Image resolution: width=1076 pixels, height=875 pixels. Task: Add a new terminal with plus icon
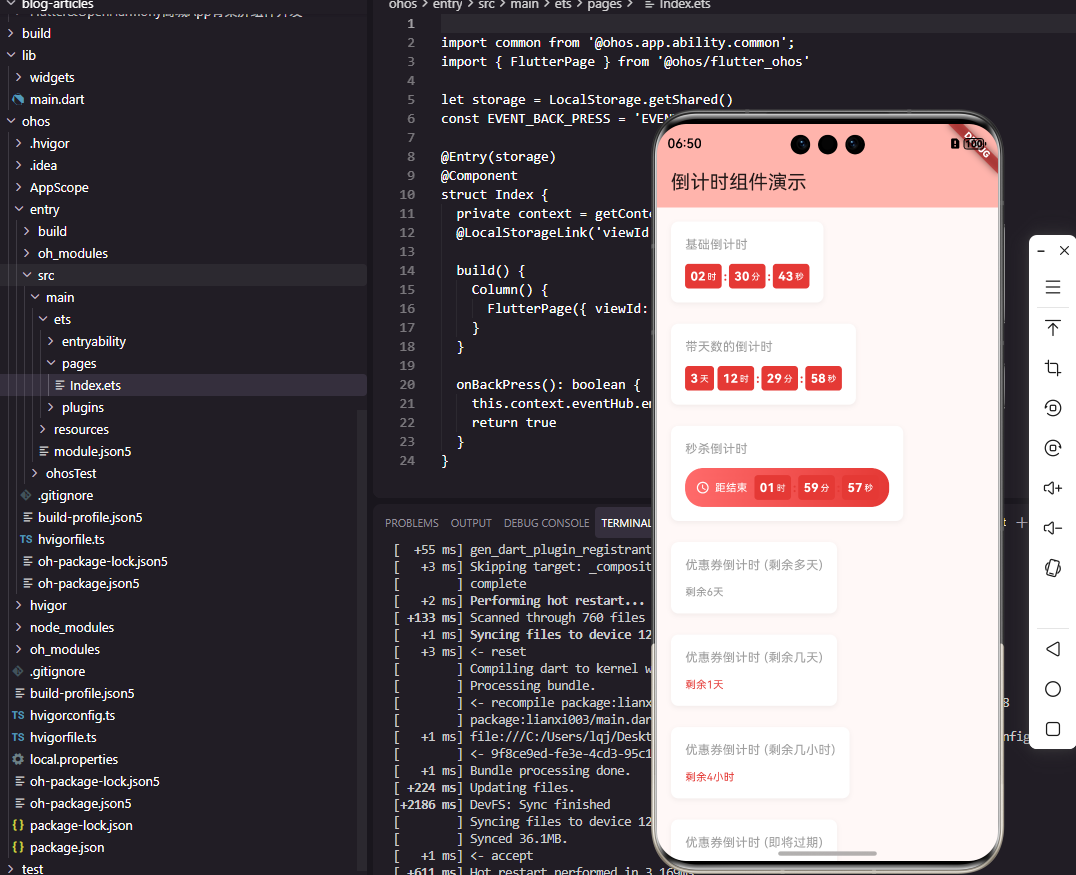coord(1022,523)
